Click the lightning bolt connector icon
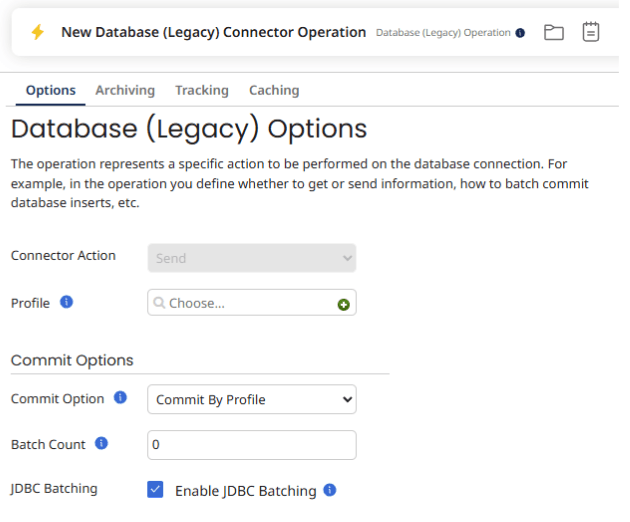 38,32
